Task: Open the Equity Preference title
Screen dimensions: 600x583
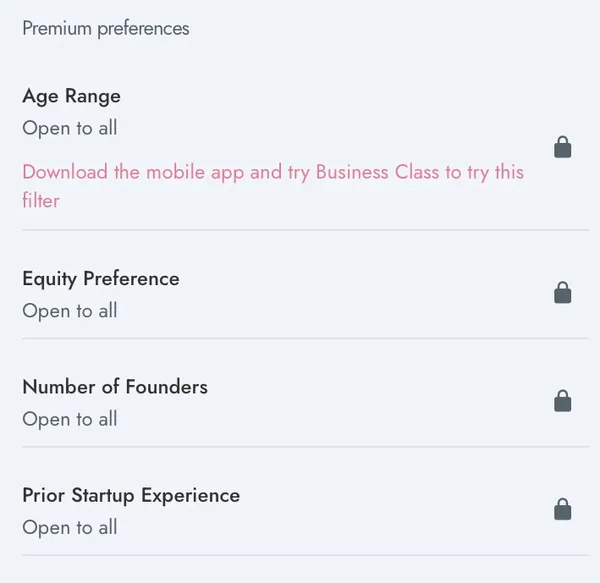Action: point(101,279)
